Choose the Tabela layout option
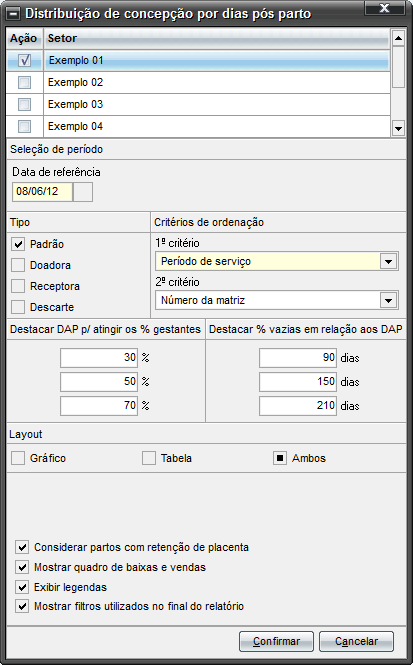This screenshot has width=413, height=665. [149, 458]
